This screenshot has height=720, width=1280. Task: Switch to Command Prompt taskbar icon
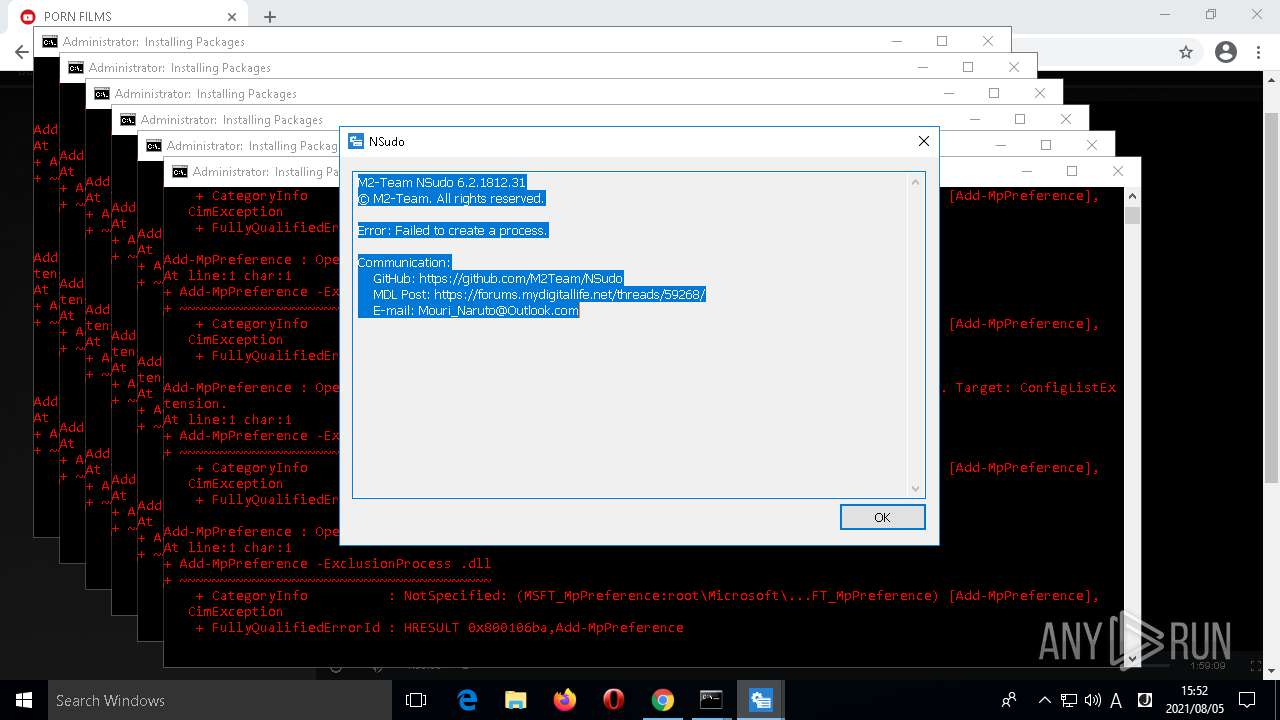711,700
